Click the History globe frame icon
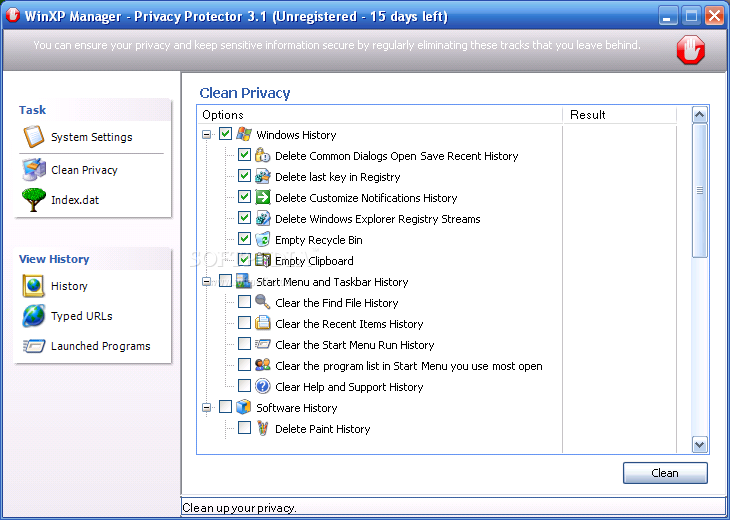 point(34,285)
